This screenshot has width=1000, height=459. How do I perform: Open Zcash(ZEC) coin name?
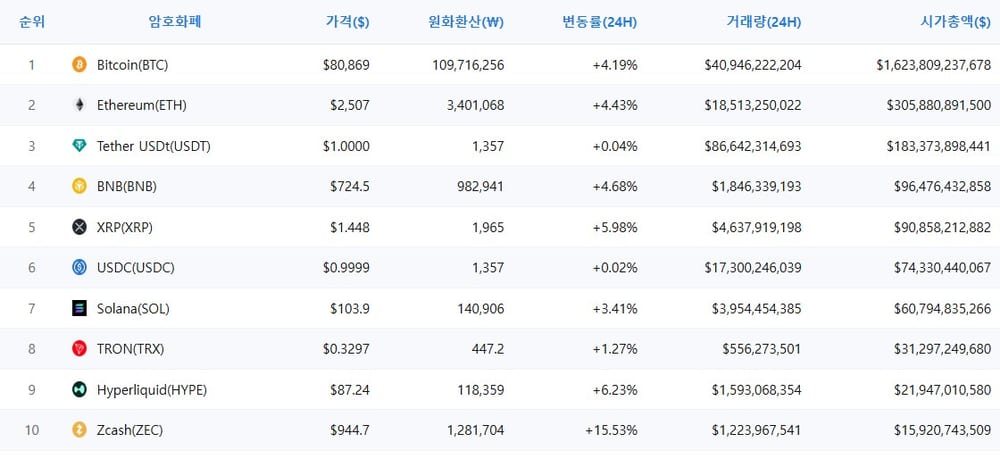point(130,431)
